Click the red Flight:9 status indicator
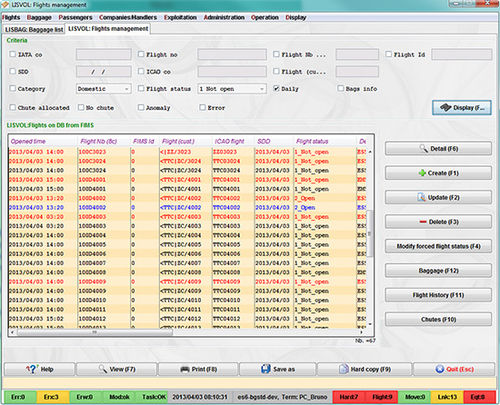The image size is (500, 405). 382,397
